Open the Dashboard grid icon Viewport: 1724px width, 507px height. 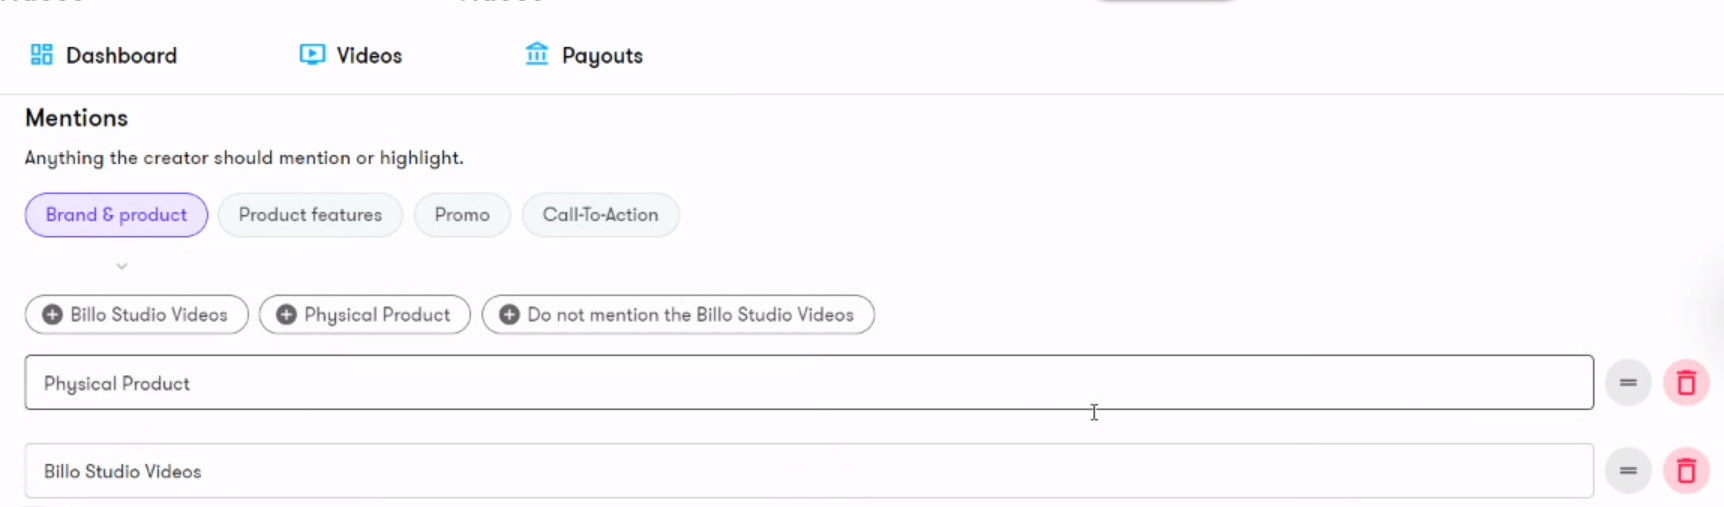click(x=41, y=54)
